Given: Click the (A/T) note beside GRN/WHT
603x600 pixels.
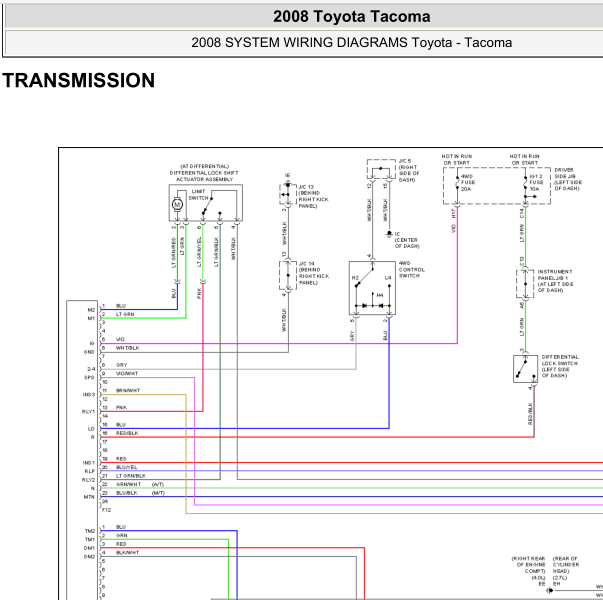Looking at the screenshot, I should (x=158, y=484).
